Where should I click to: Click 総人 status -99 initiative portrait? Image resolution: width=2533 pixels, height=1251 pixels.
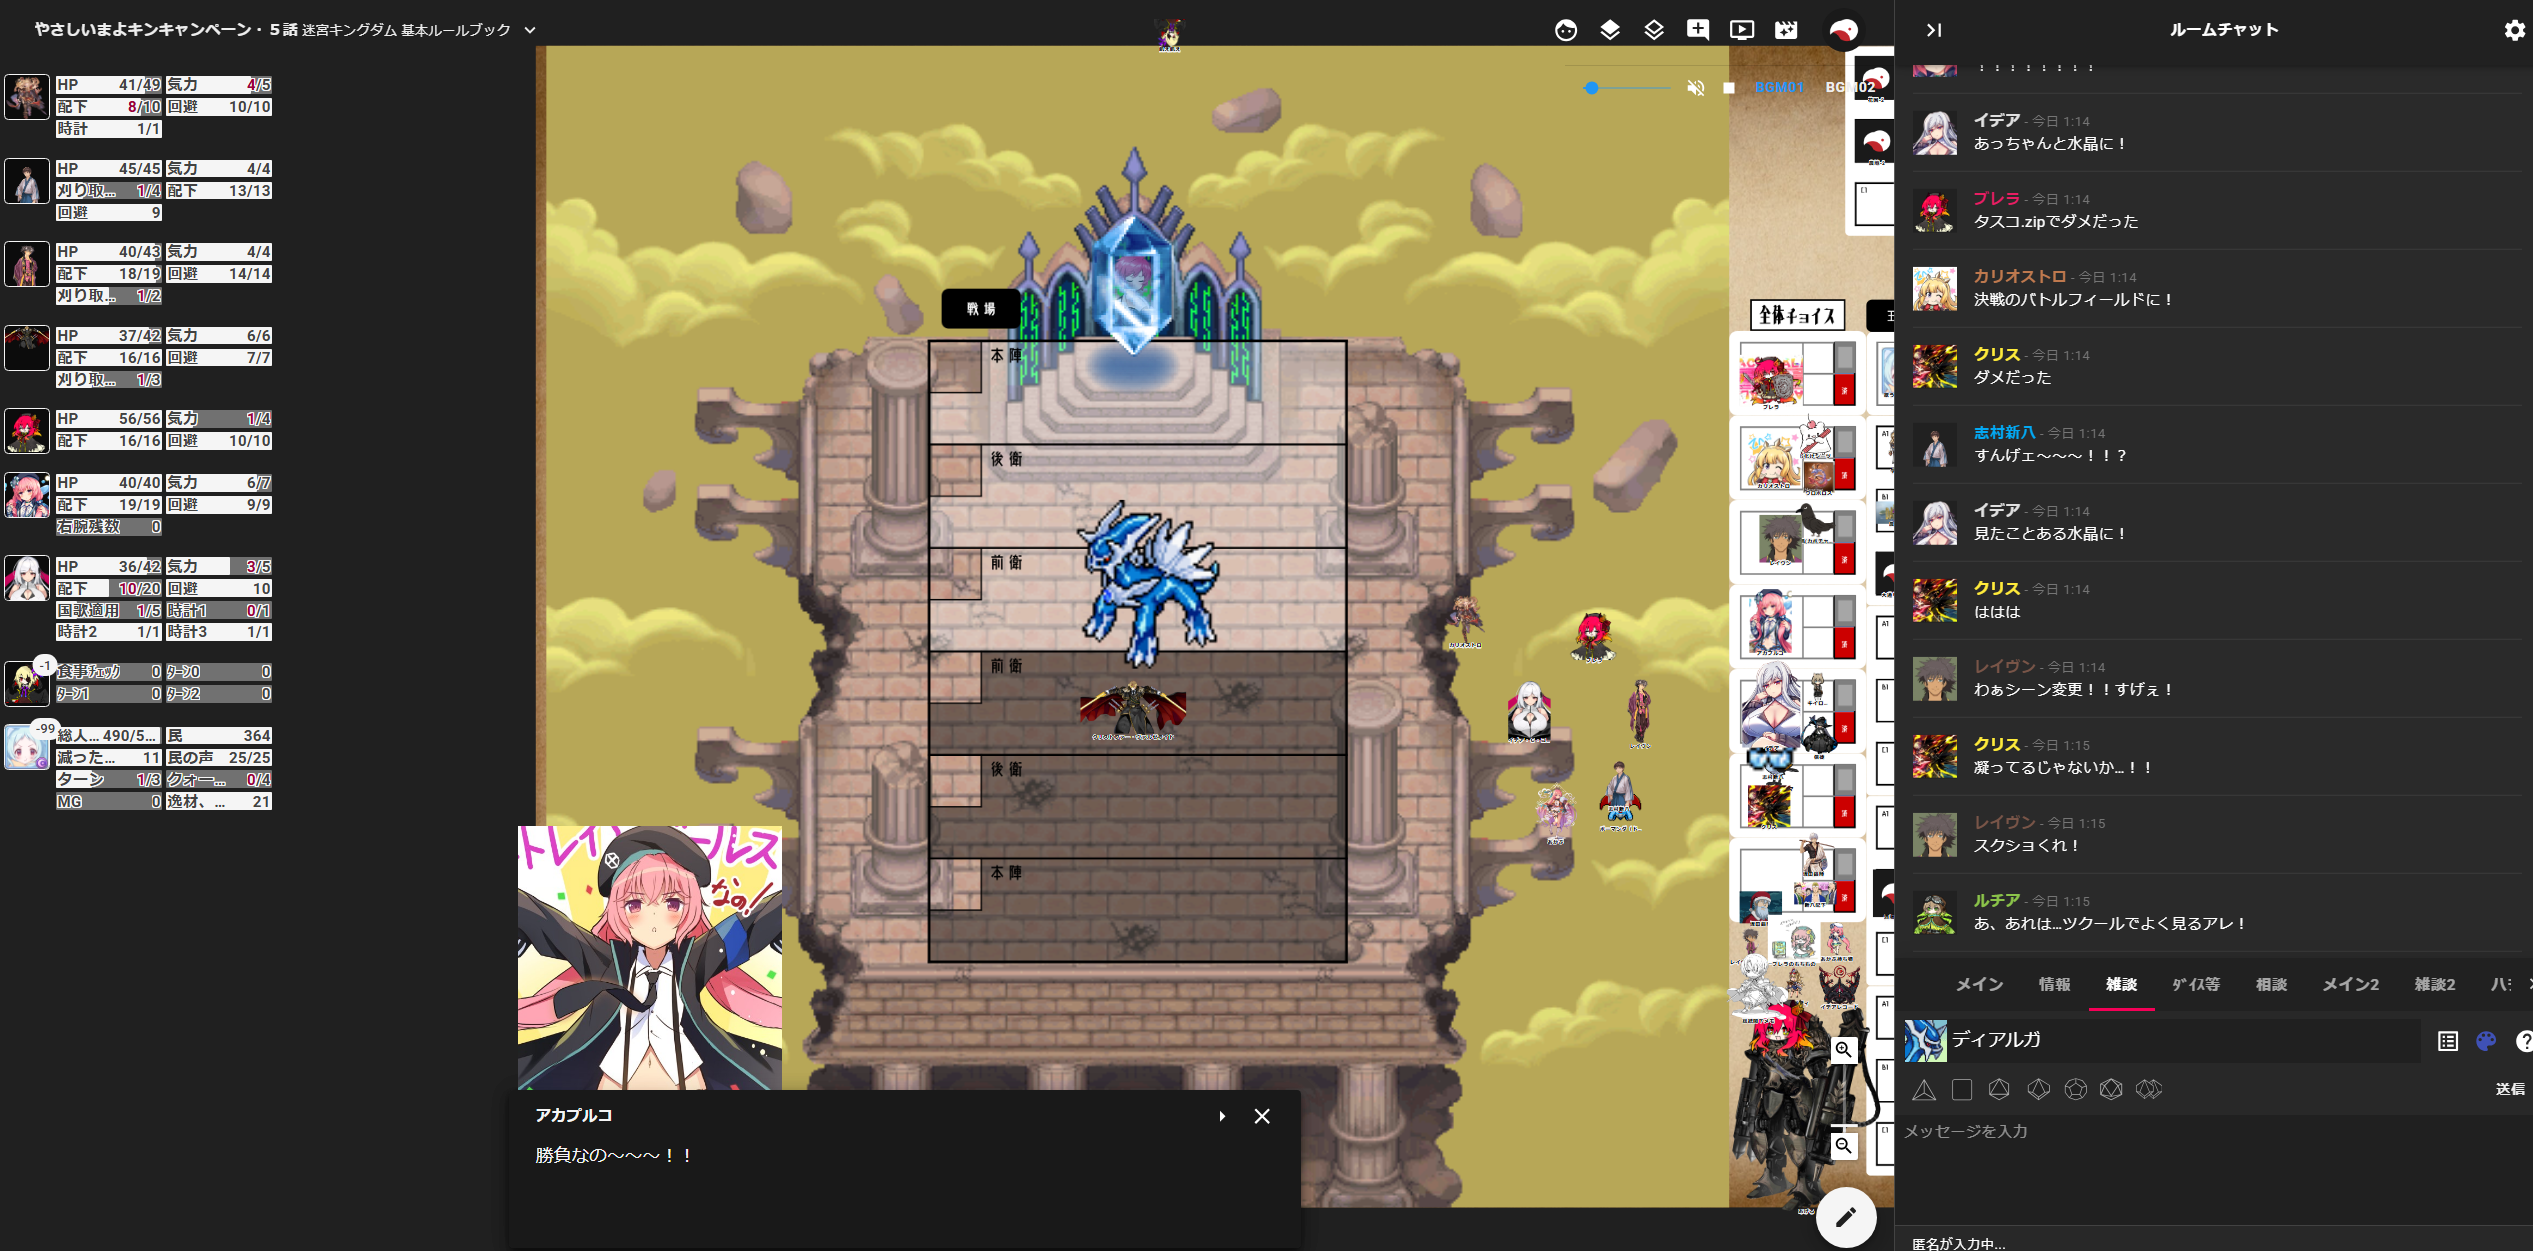pos(27,747)
